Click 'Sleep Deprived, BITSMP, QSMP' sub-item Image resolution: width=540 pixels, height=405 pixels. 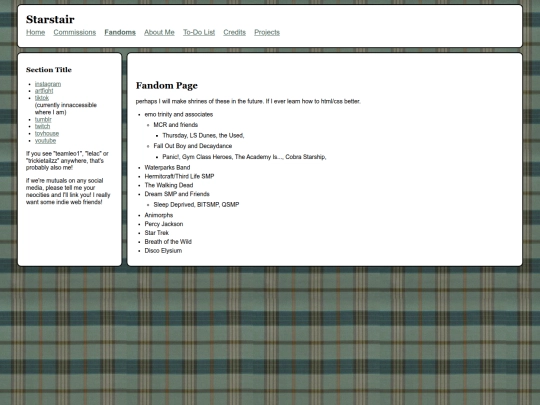tap(196, 205)
